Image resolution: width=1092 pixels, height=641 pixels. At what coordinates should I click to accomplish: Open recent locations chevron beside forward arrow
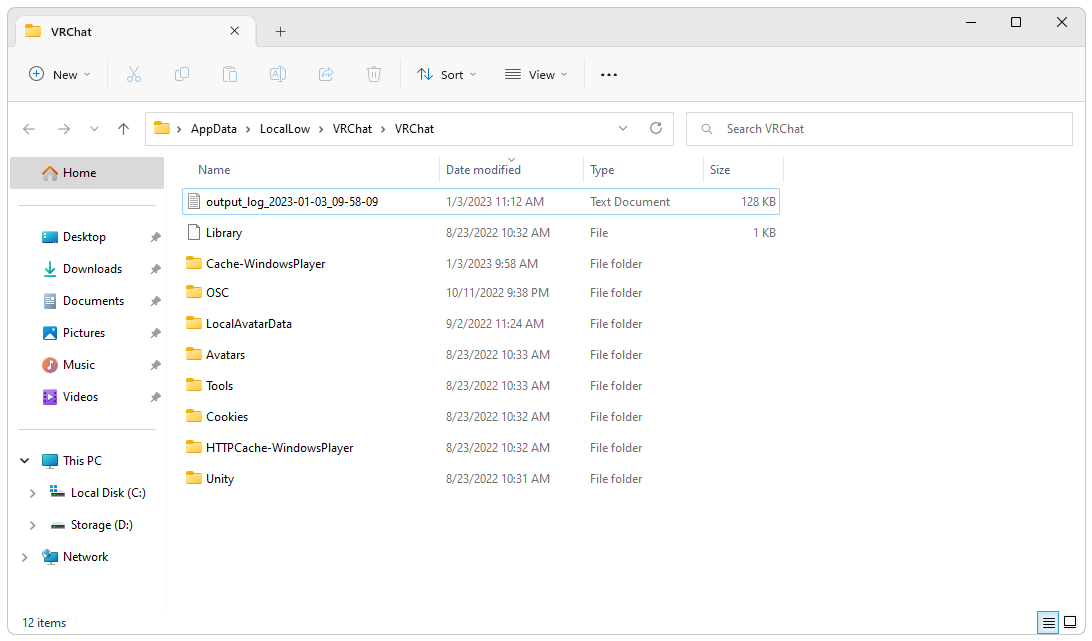(94, 129)
